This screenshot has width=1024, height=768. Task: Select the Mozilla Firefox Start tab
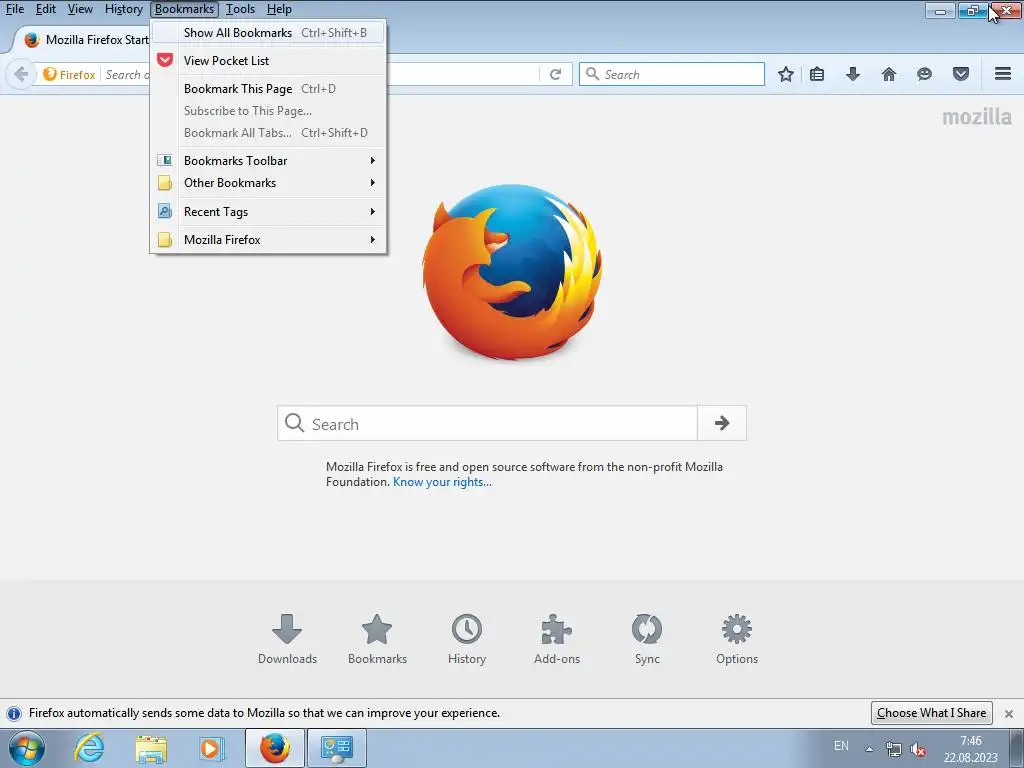[x=85, y=40]
